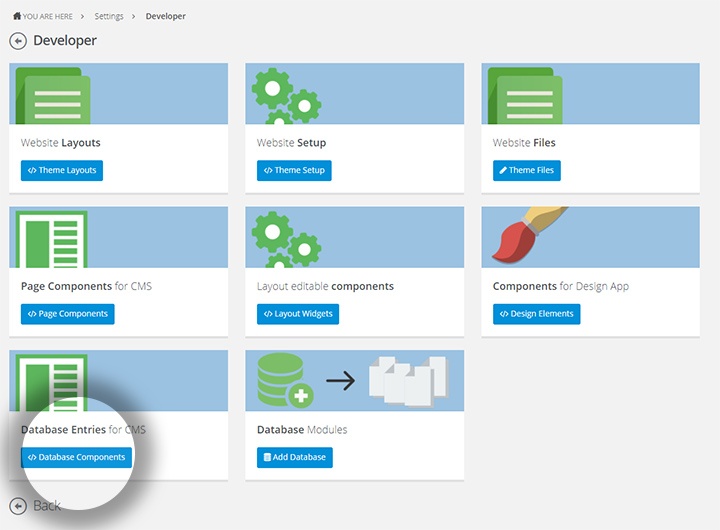Click the bottom Back arrow circle icon
This screenshot has width=720, height=530.
tap(18, 506)
